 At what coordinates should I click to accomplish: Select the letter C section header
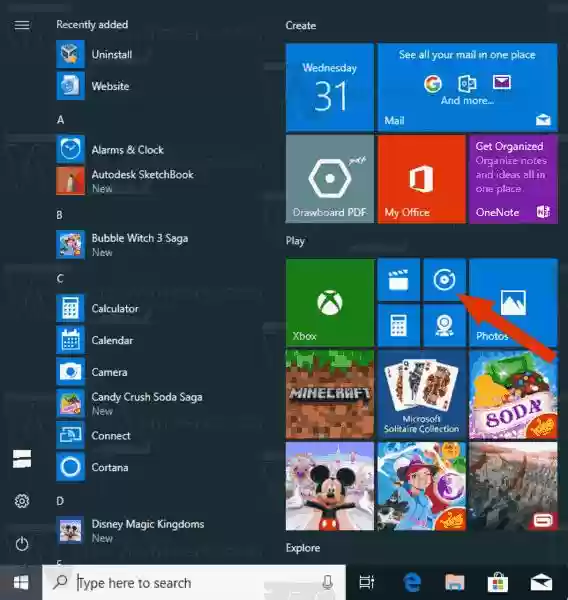point(60,278)
